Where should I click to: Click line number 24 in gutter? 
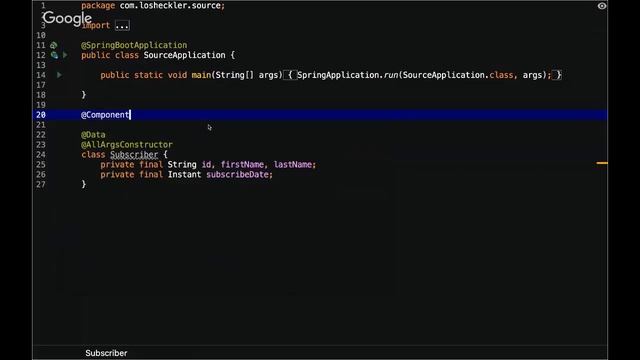pyautogui.click(x=41, y=155)
